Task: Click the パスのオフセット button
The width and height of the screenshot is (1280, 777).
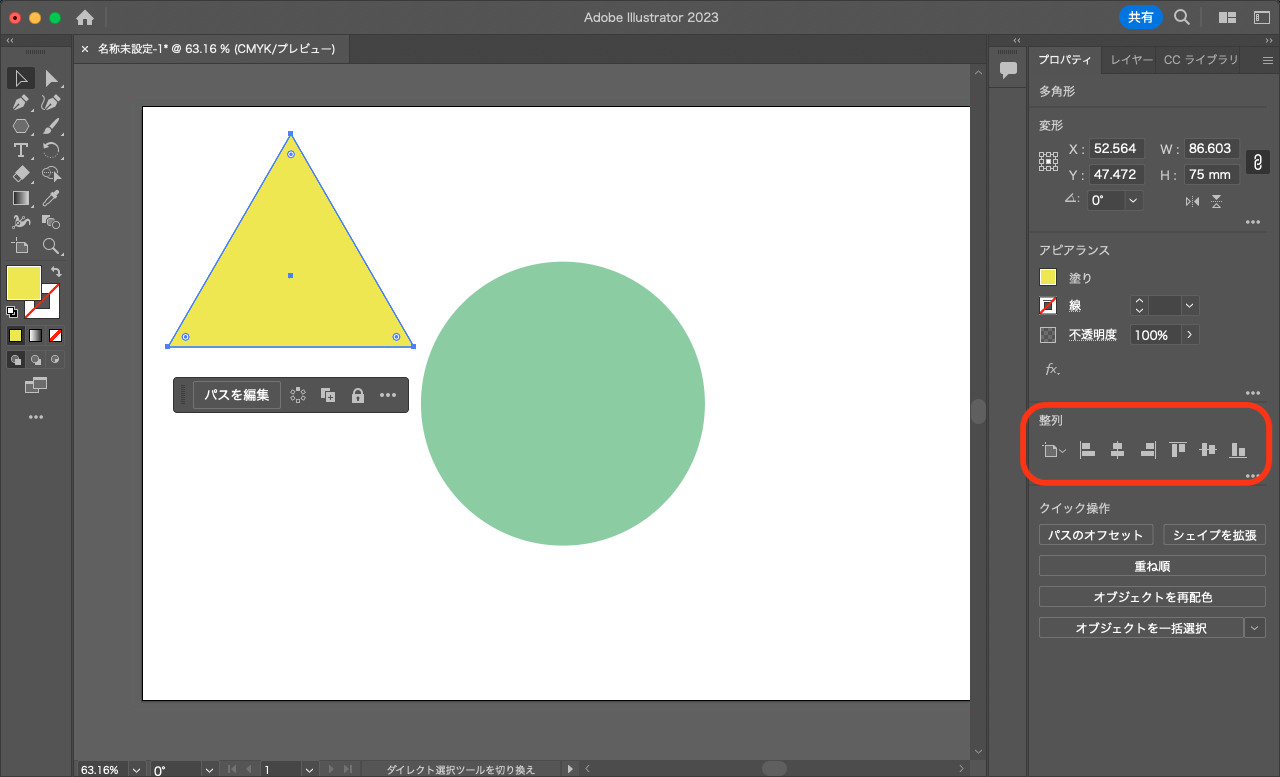Action: (x=1096, y=535)
